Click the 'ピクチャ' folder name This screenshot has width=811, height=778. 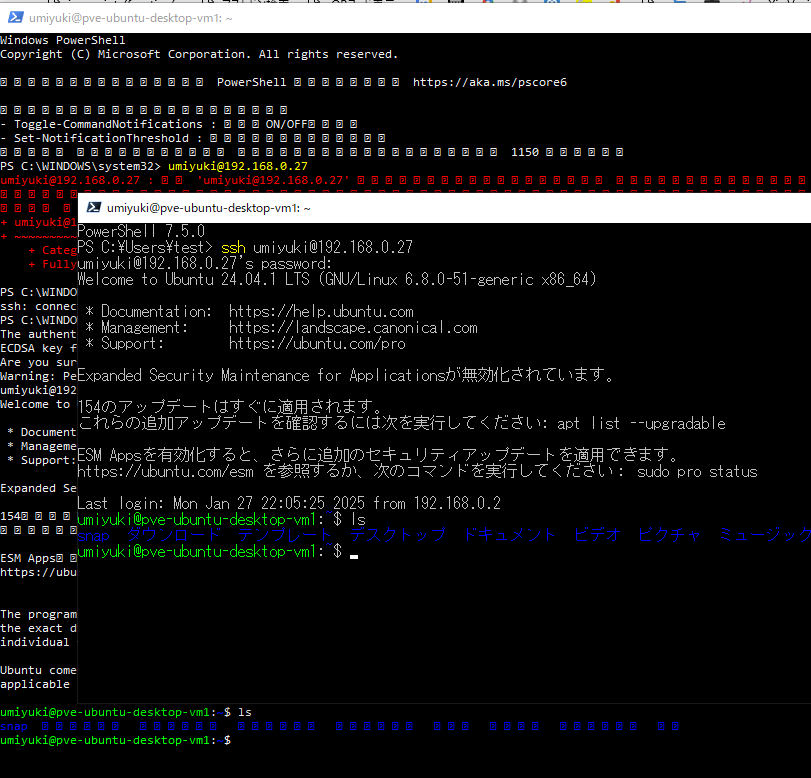669,535
